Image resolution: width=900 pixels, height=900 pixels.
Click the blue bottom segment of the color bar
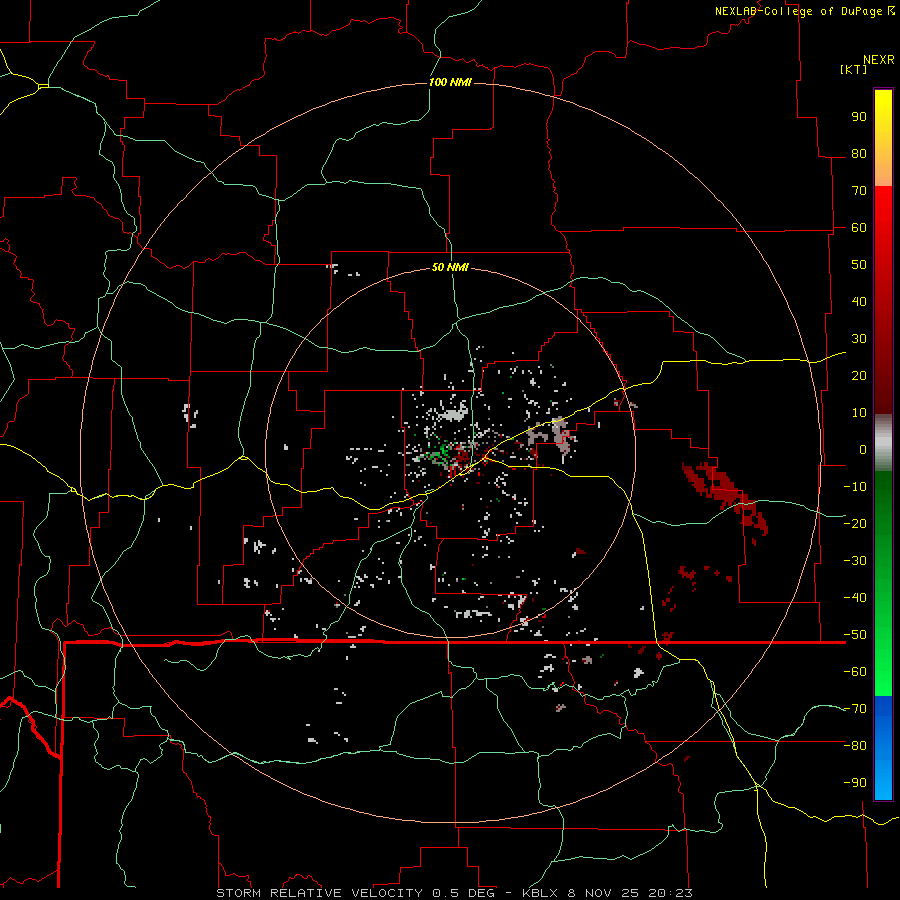tap(883, 748)
